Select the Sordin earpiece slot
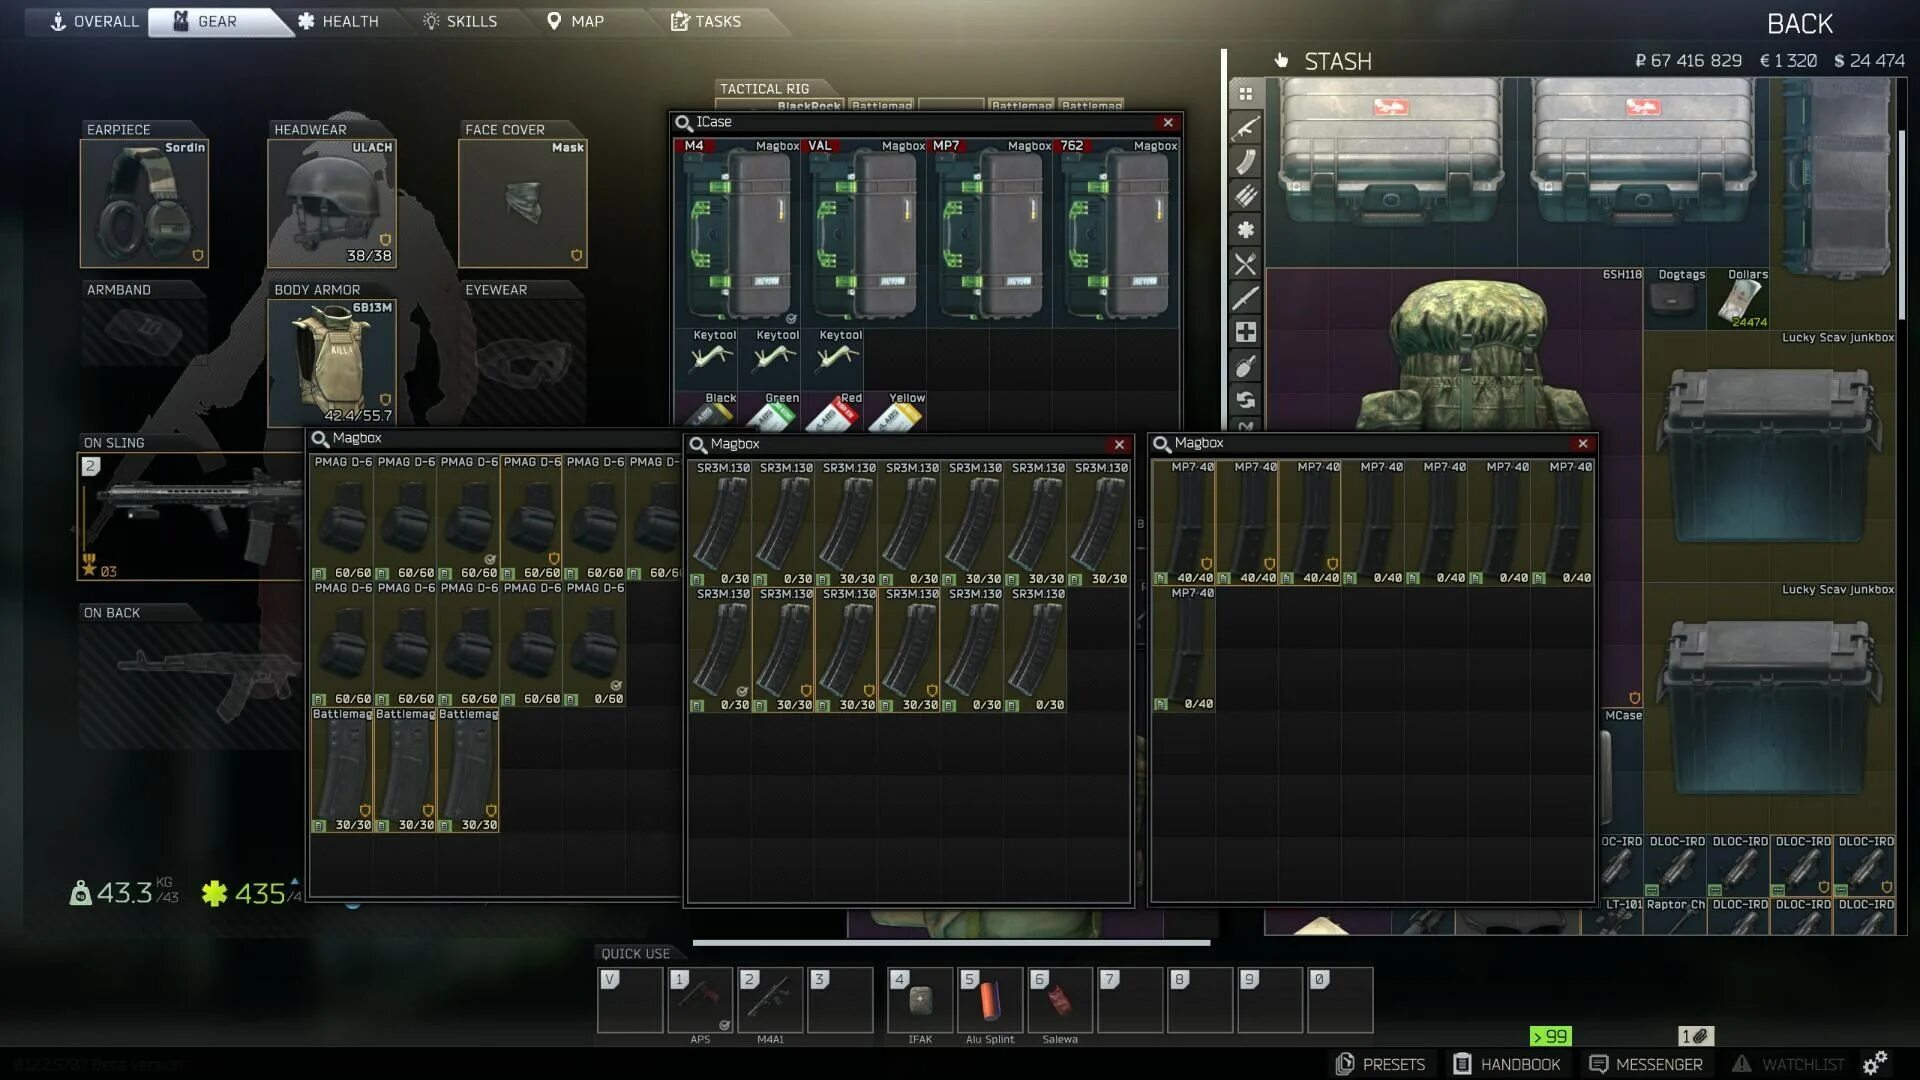Screen dimensions: 1920x1080 [144, 203]
